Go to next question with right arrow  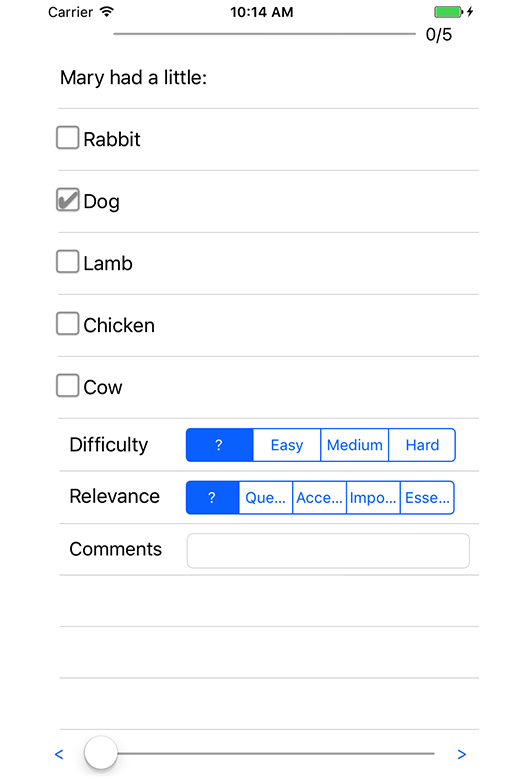coord(461,754)
